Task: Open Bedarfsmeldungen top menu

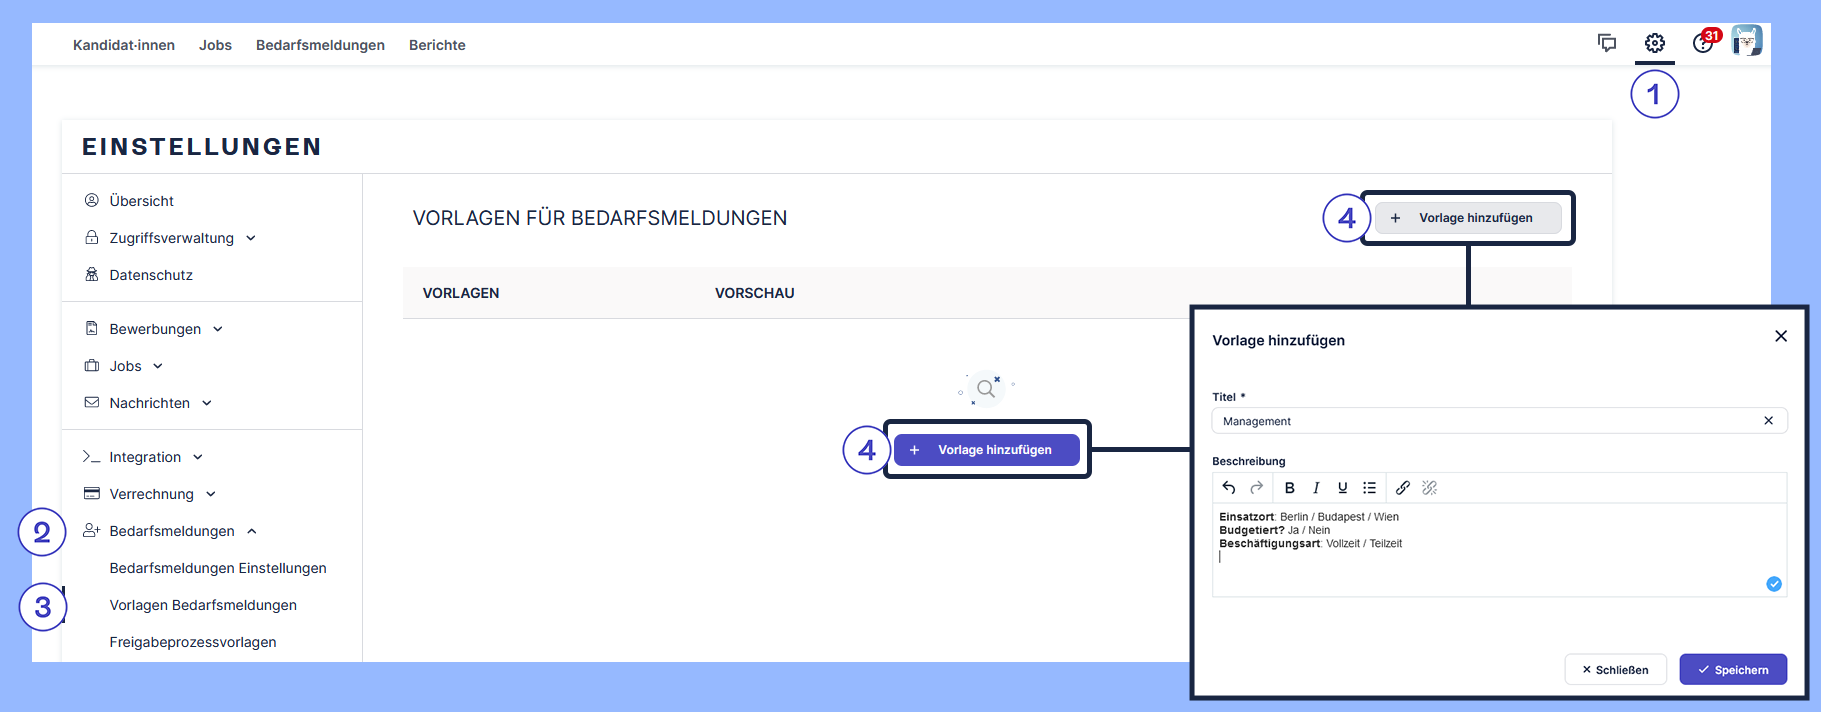Action: (320, 45)
